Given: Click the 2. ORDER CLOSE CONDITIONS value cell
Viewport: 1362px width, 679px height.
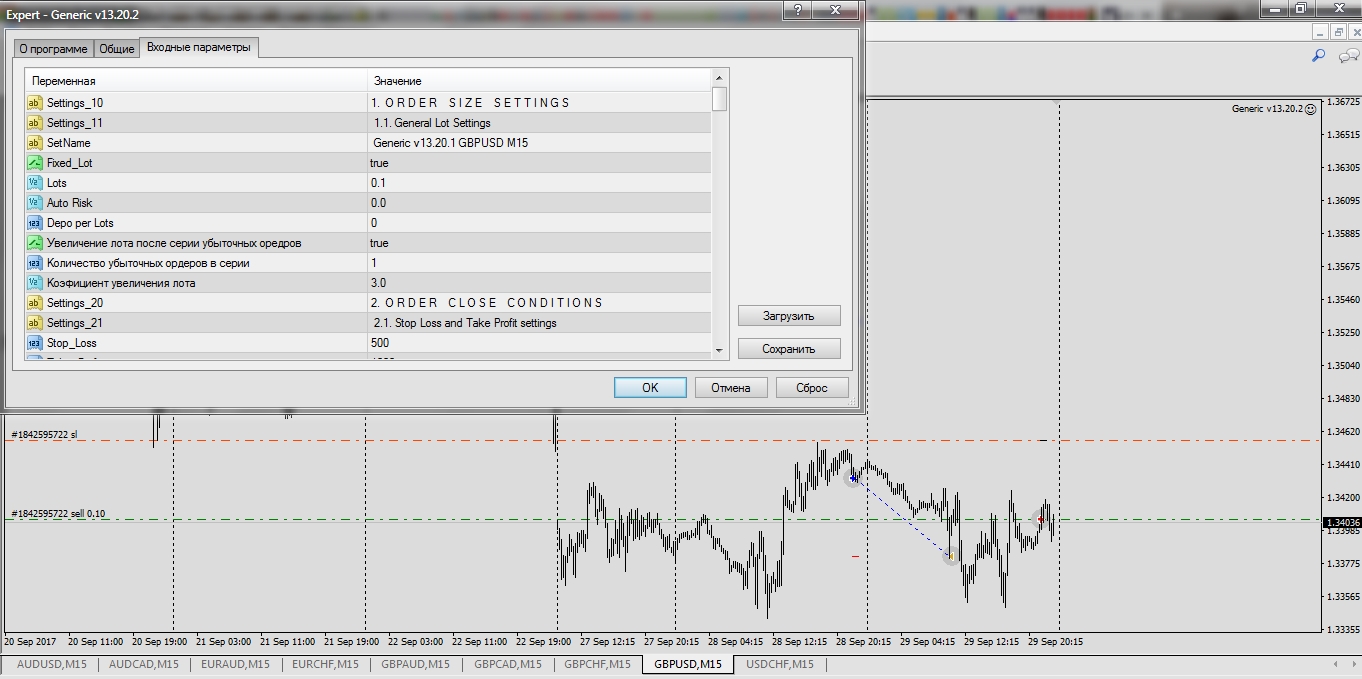Looking at the screenshot, I should (x=539, y=303).
